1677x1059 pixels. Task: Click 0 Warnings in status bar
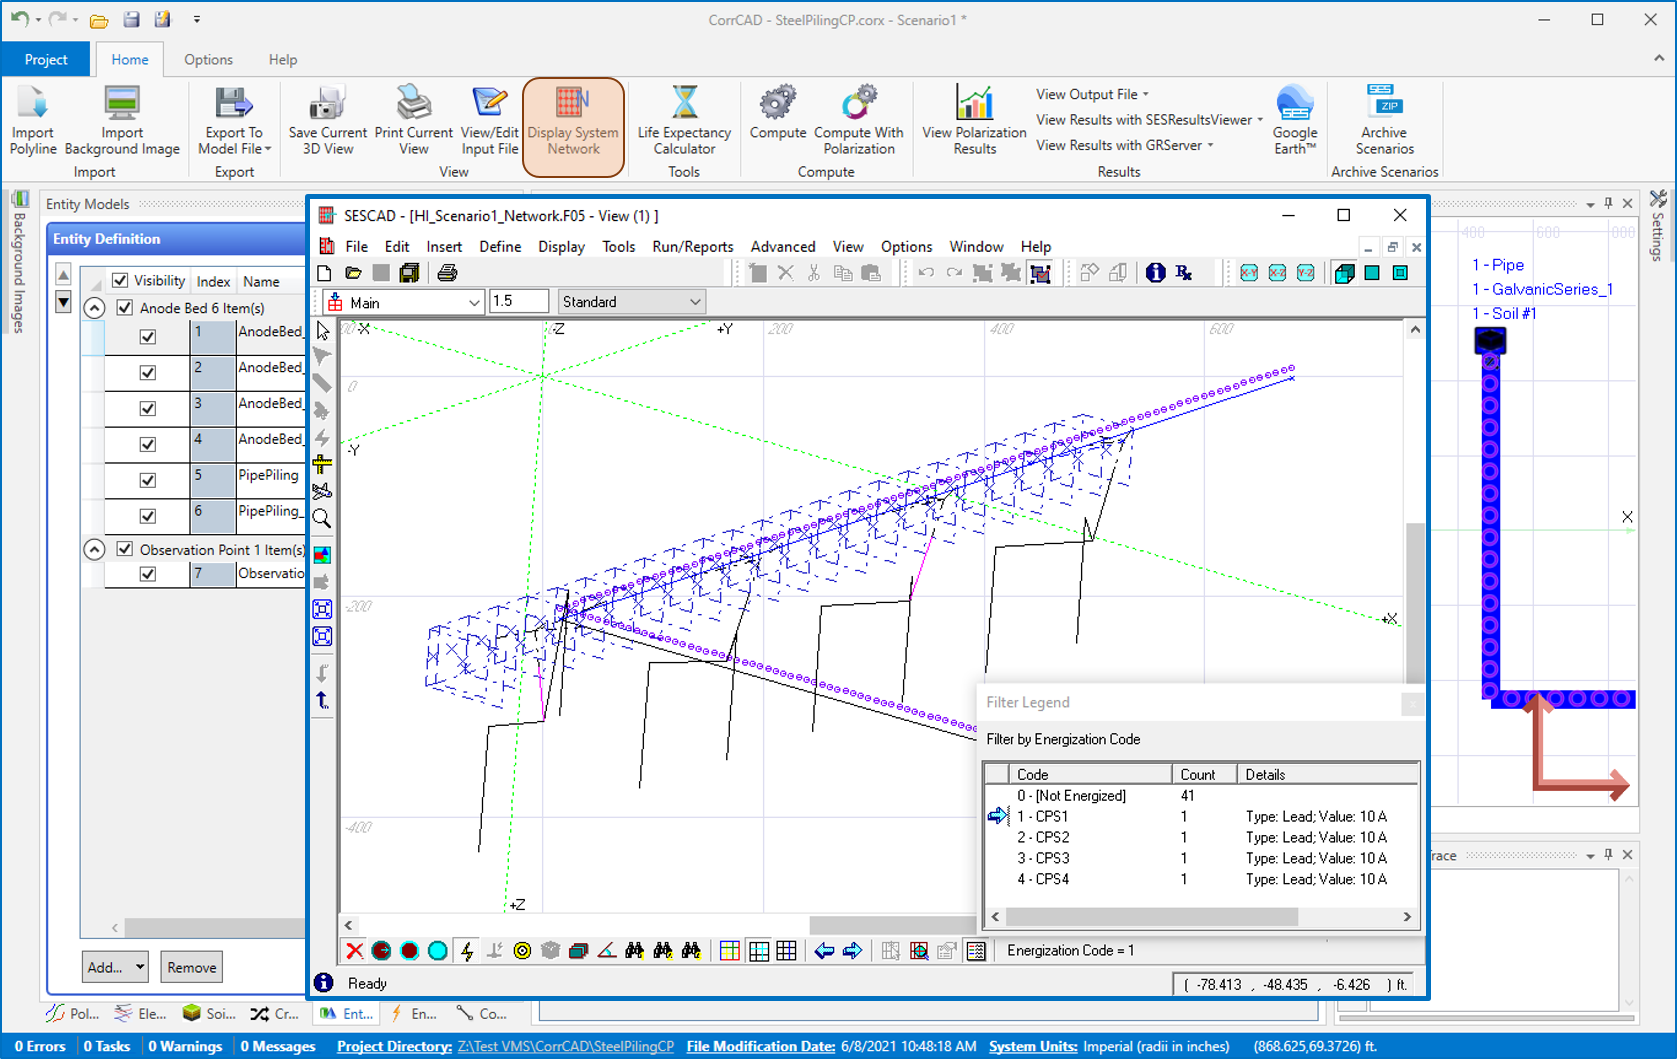click(x=185, y=1046)
